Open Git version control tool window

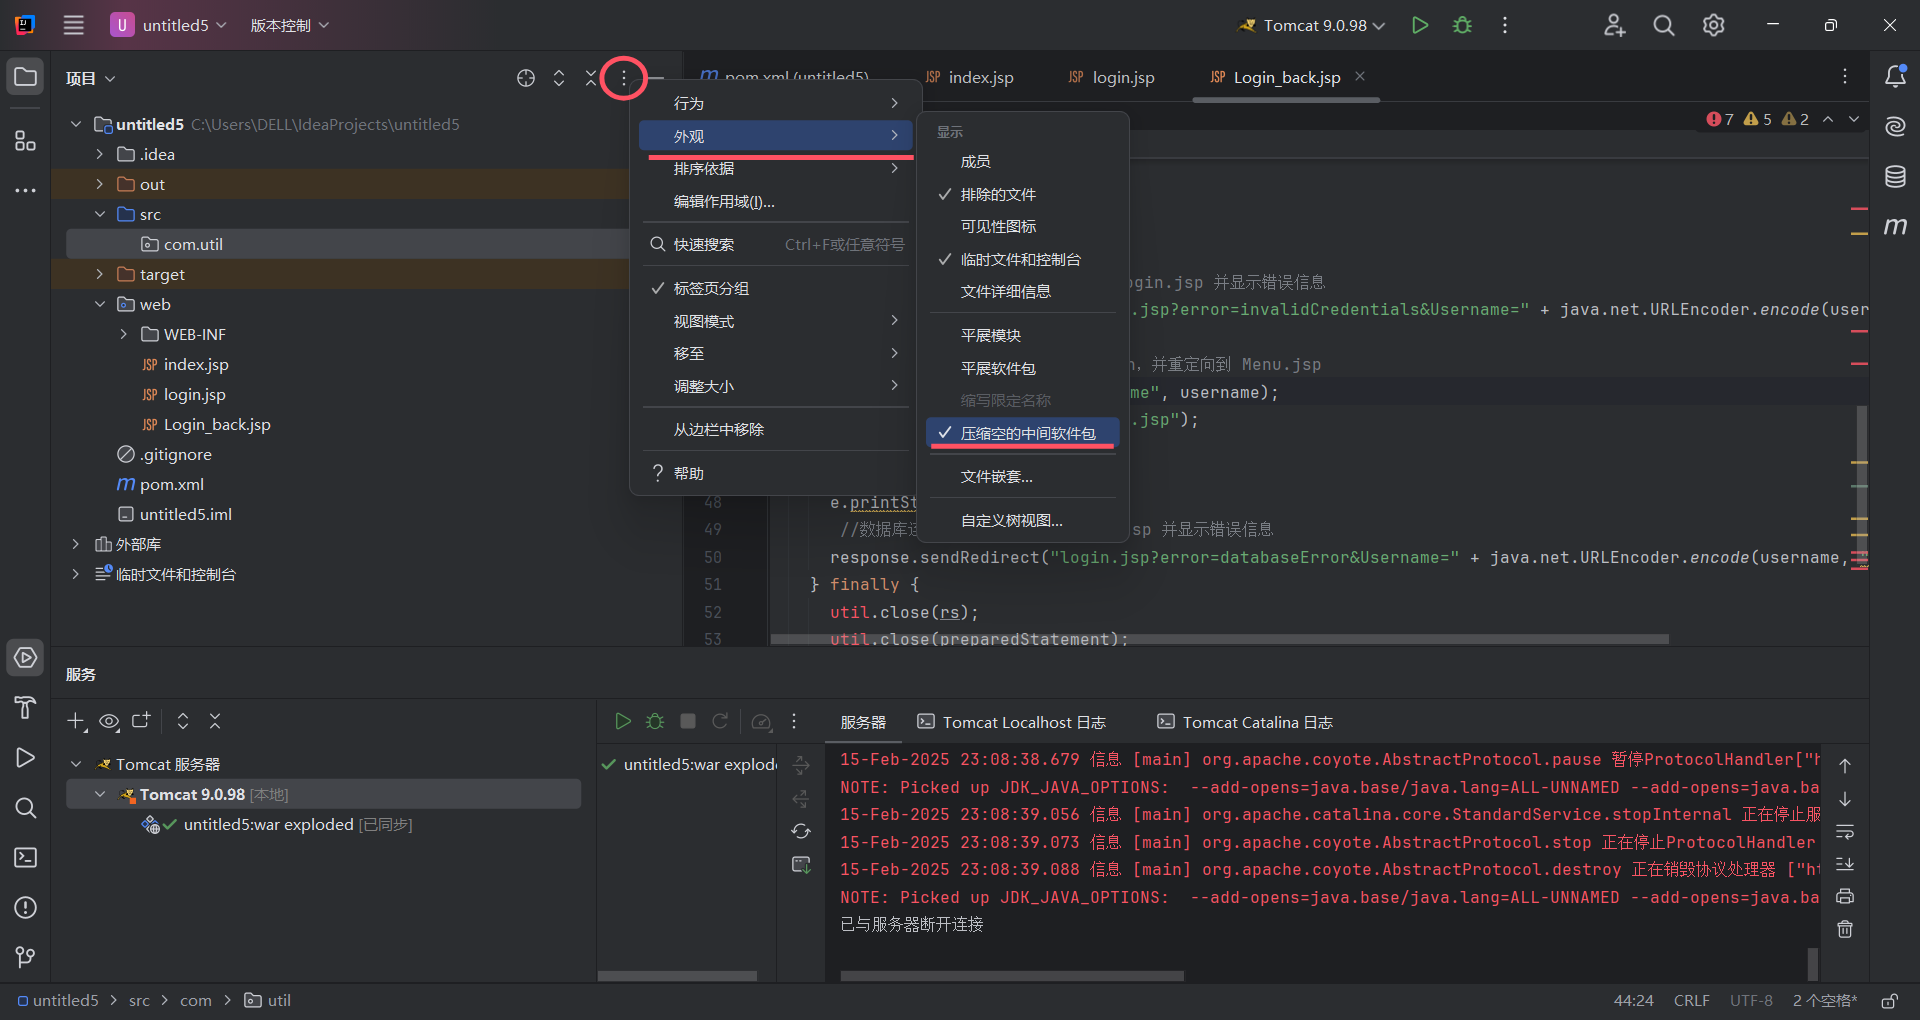(26, 958)
